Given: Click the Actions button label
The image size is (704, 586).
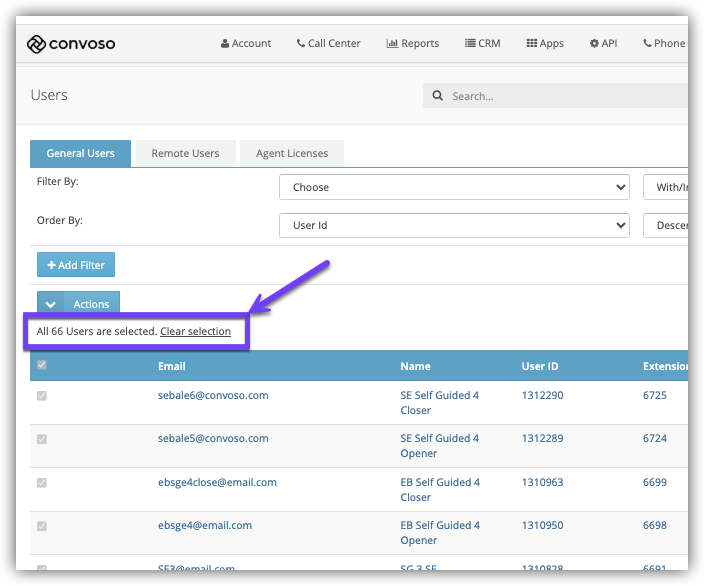Looking at the screenshot, I should tap(91, 304).
